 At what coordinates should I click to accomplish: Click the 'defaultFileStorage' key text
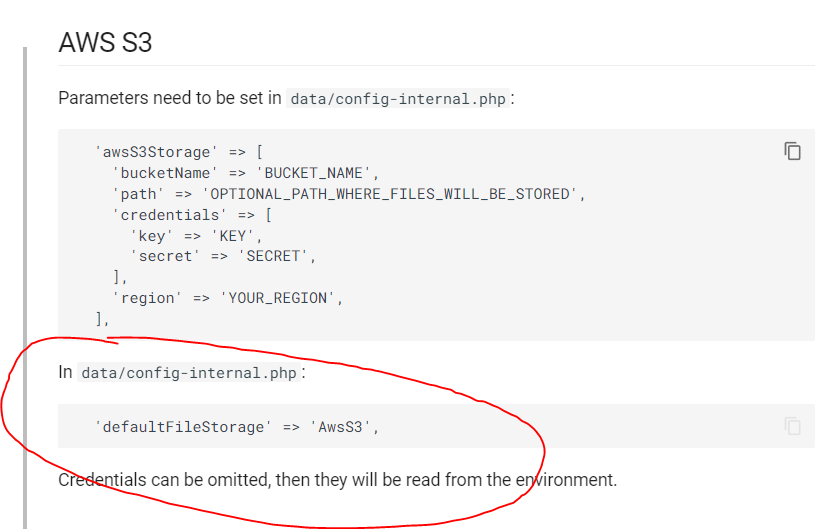pyautogui.click(x=183, y=427)
